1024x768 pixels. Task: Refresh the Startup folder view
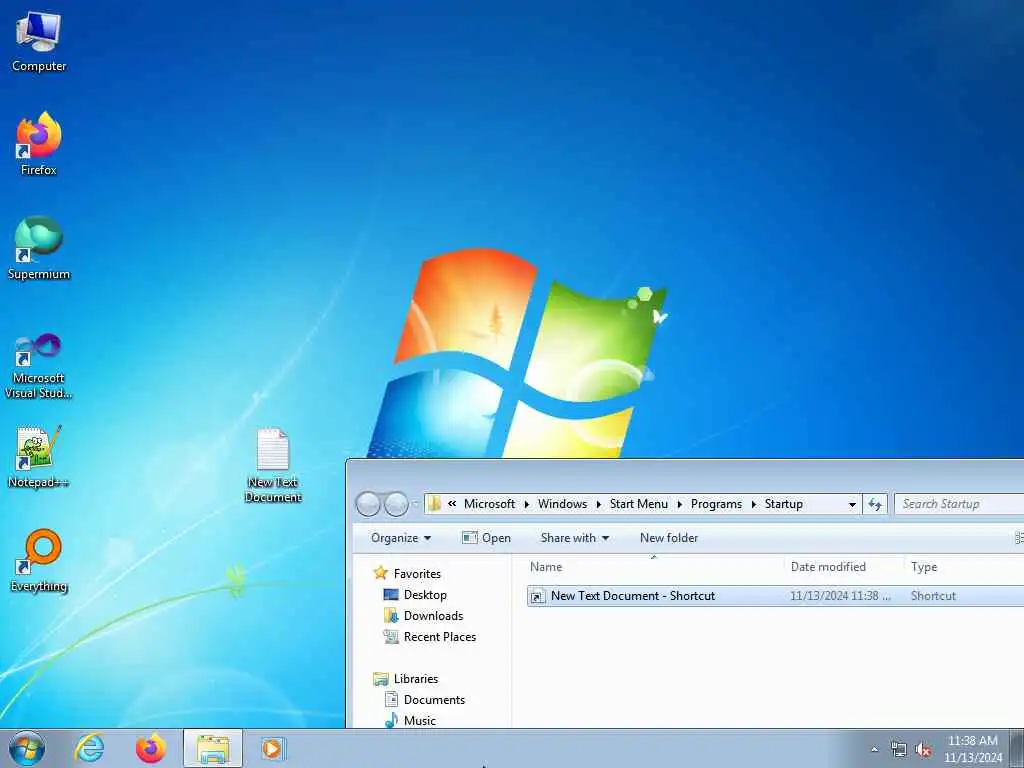pos(875,504)
